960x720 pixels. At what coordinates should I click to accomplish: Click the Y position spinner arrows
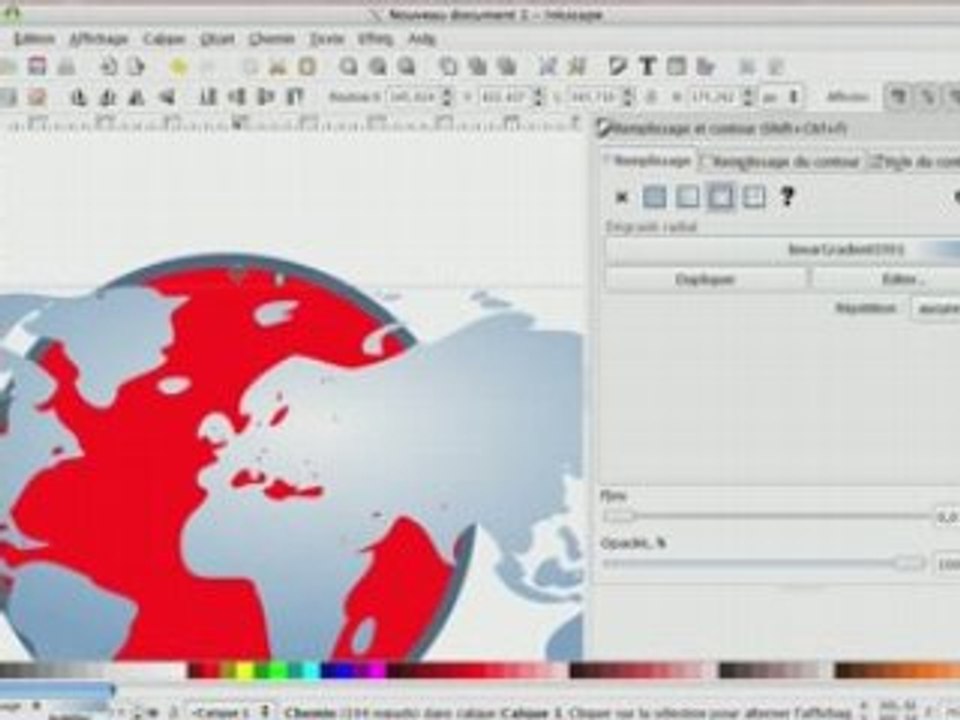[538, 97]
